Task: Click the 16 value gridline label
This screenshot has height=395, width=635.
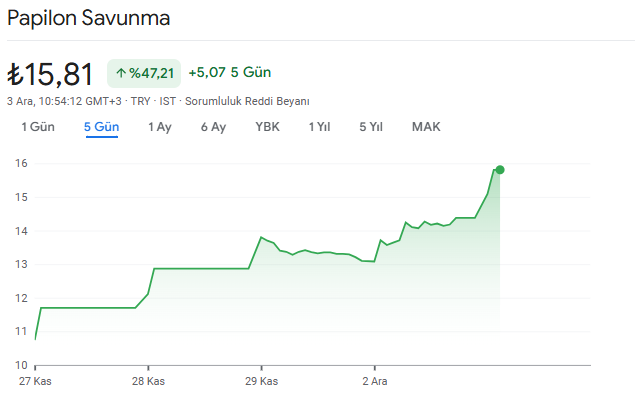Action: pyautogui.click(x=21, y=163)
